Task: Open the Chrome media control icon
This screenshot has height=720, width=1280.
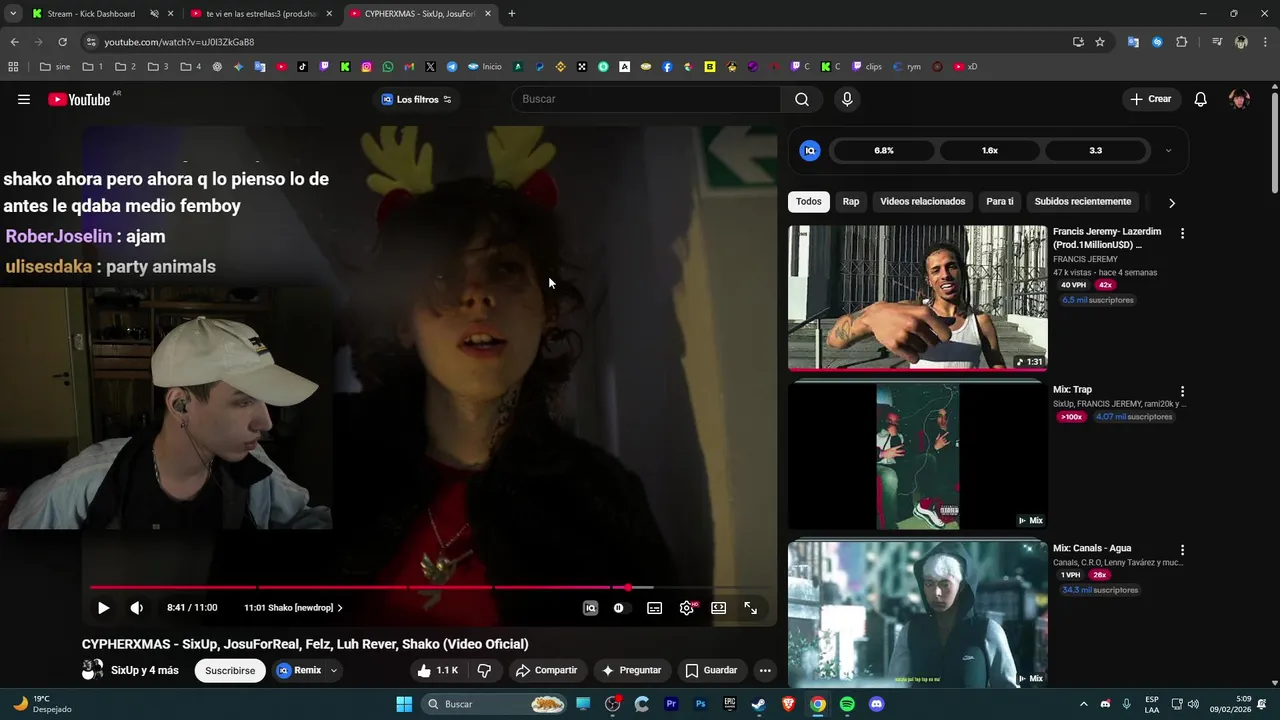Action: click(1217, 42)
